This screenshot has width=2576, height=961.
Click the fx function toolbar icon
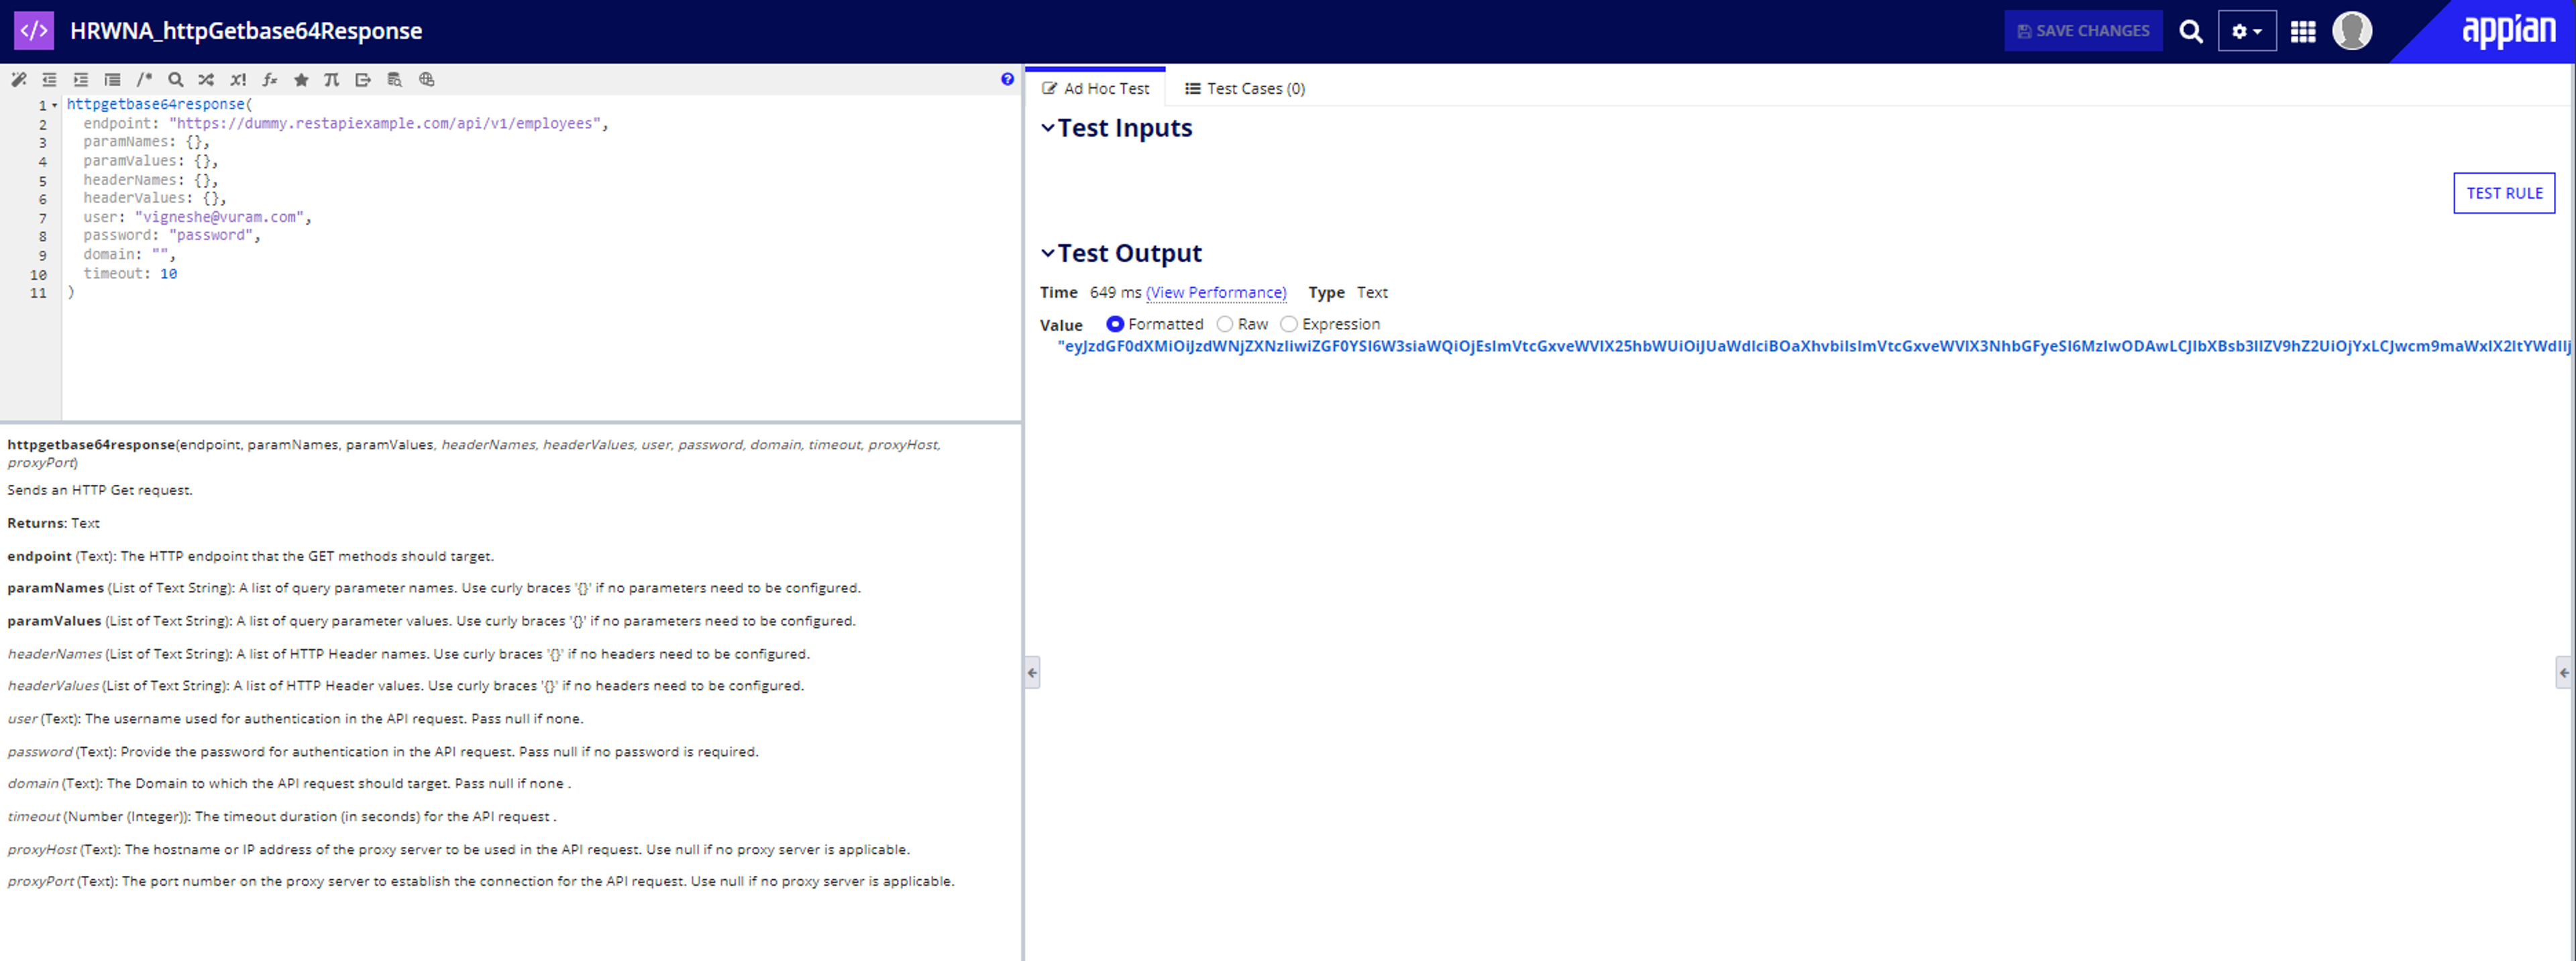click(x=270, y=80)
